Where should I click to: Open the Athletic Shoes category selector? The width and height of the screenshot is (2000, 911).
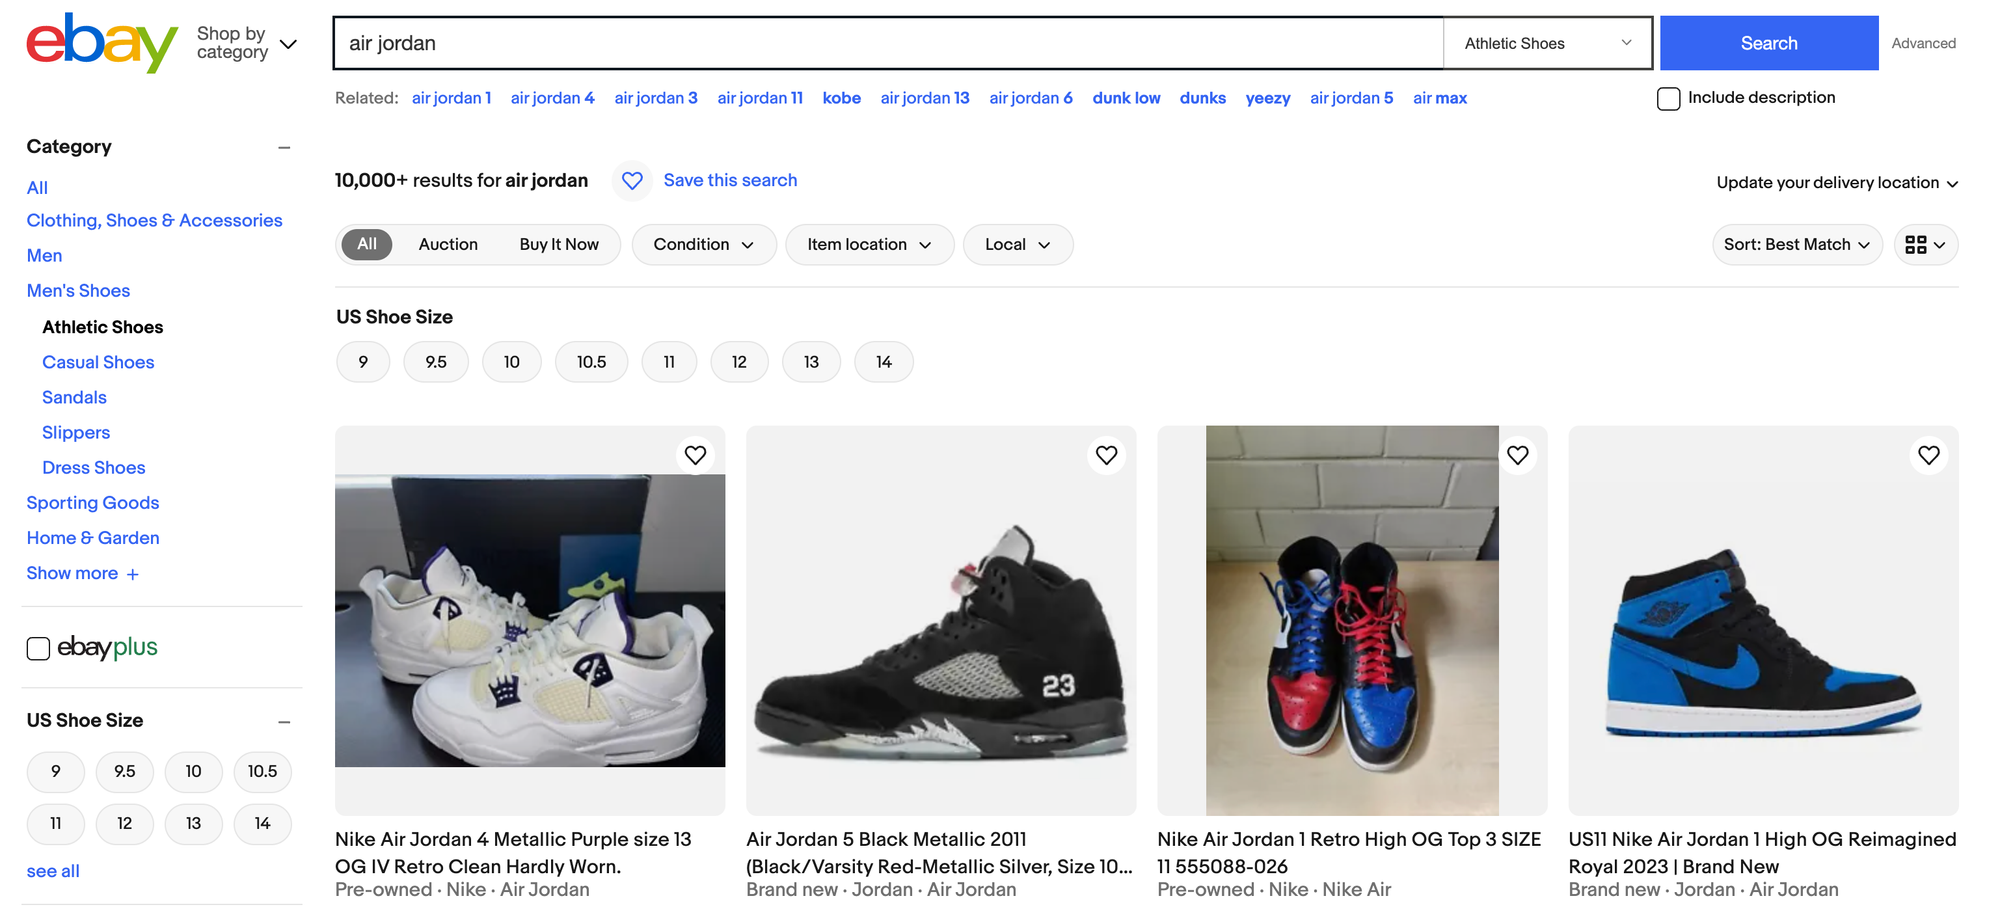(1547, 43)
